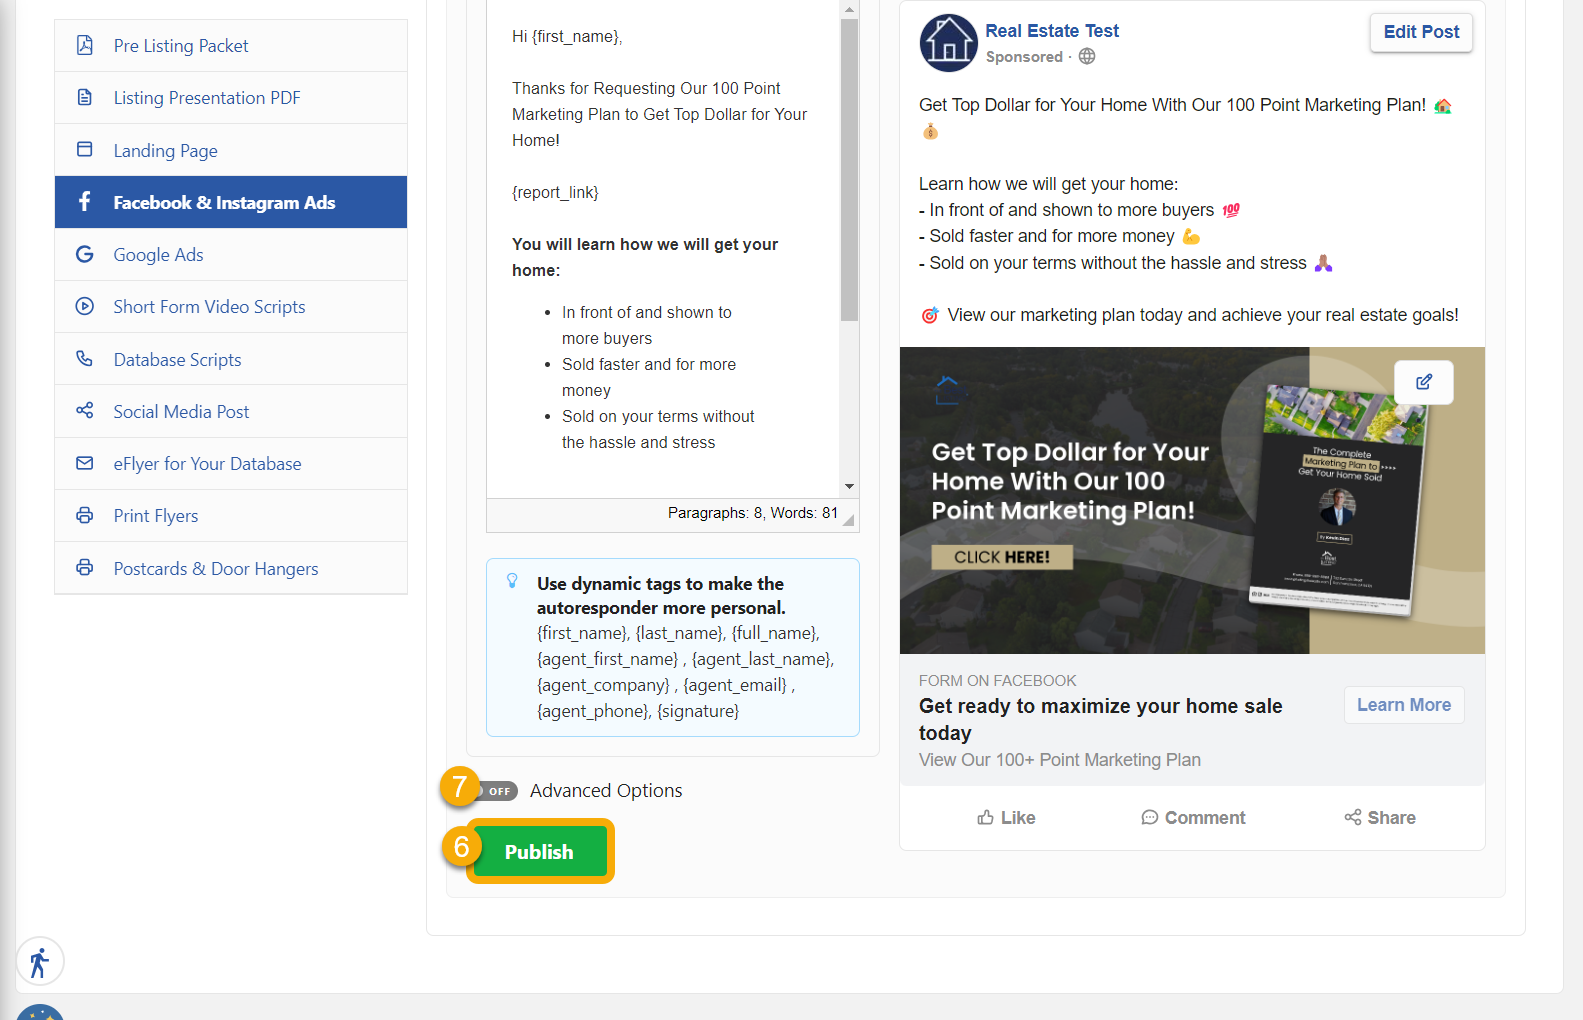Click the {report_link} tag in email
1583x1020 pixels.
pos(555,192)
